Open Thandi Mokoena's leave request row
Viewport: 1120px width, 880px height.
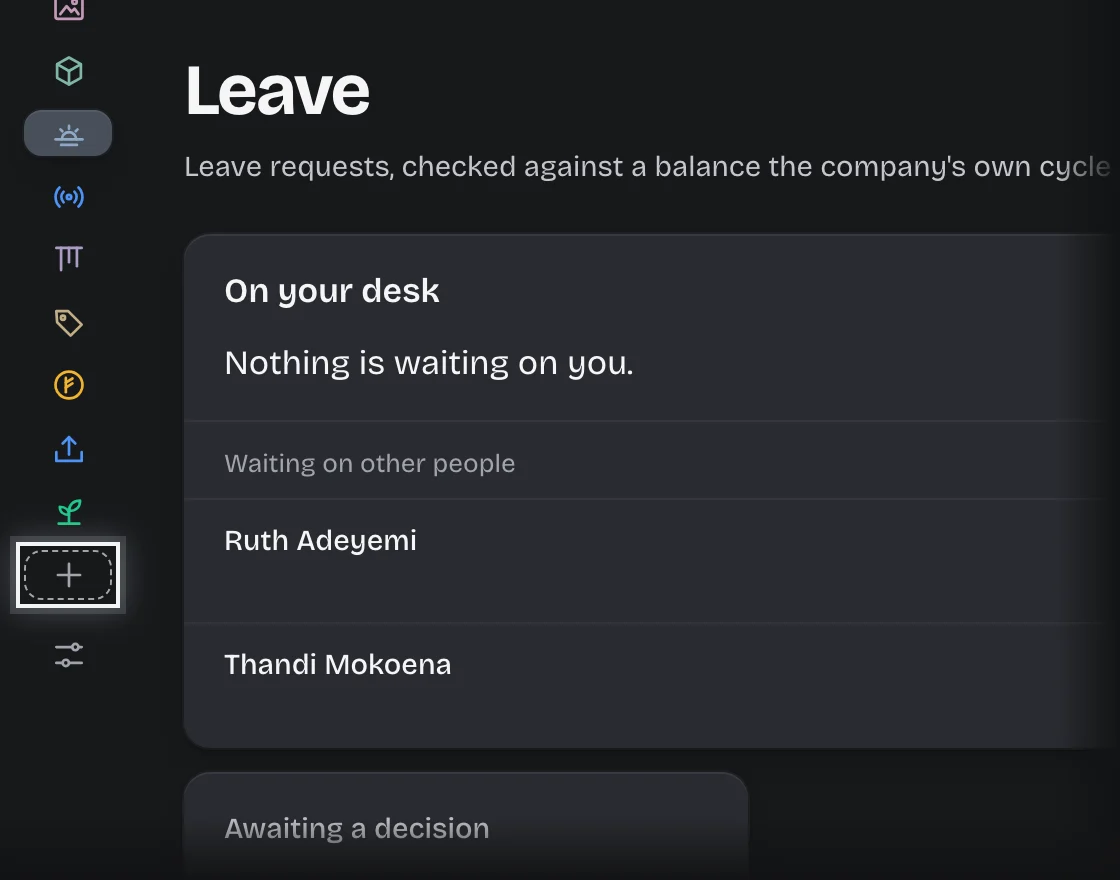tap(651, 686)
